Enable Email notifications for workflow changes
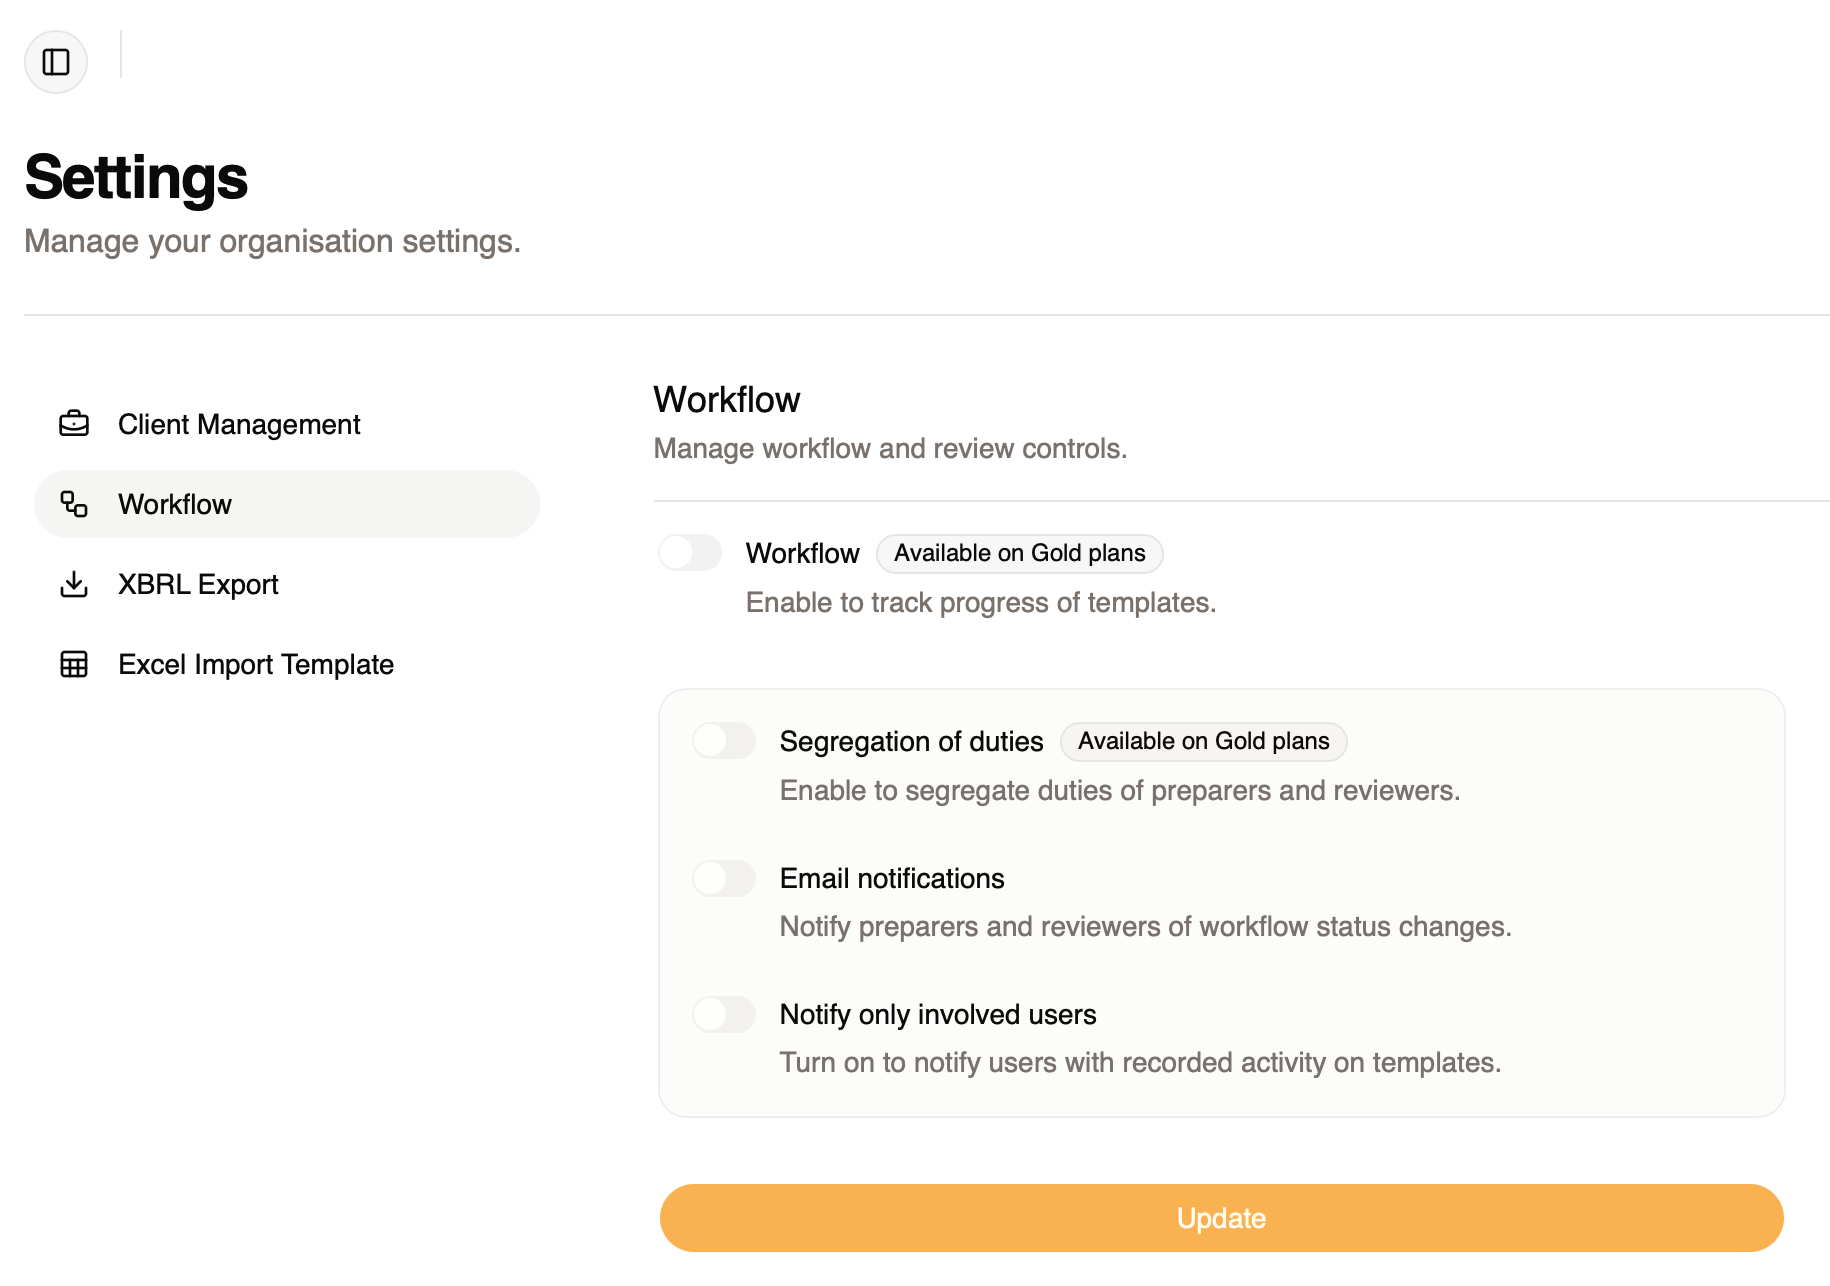1830x1286 pixels. click(x=724, y=878)
